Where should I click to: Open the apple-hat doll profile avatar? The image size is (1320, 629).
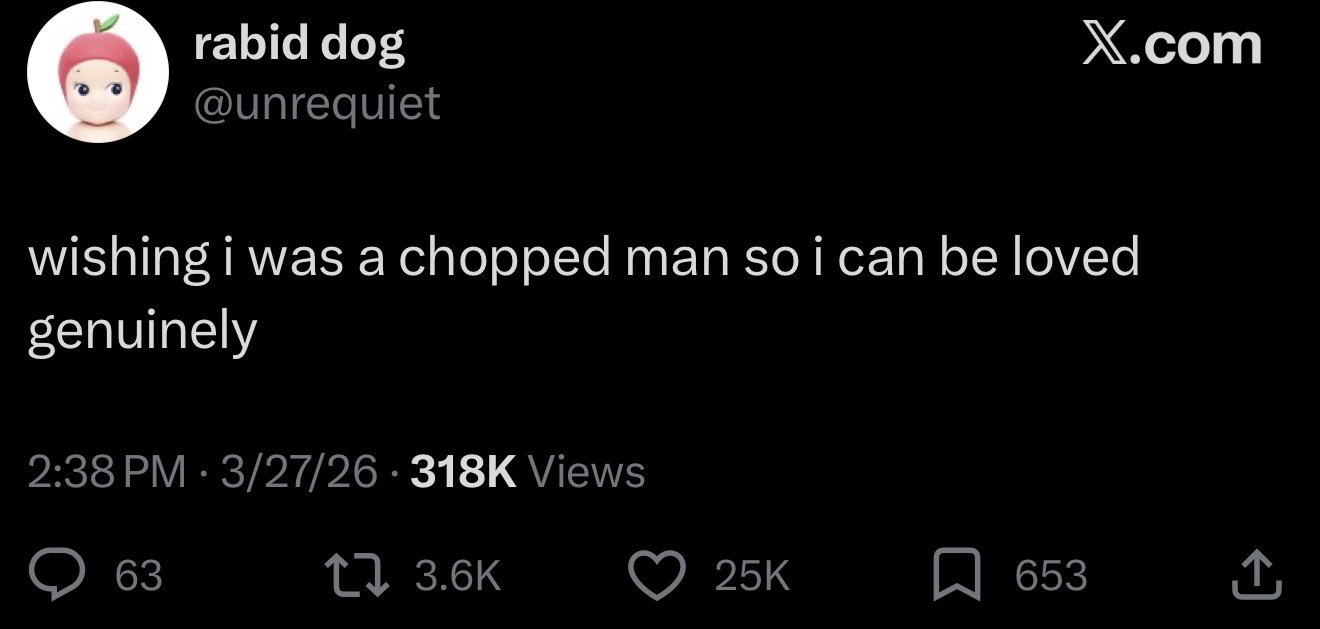(x=98, y=79)
